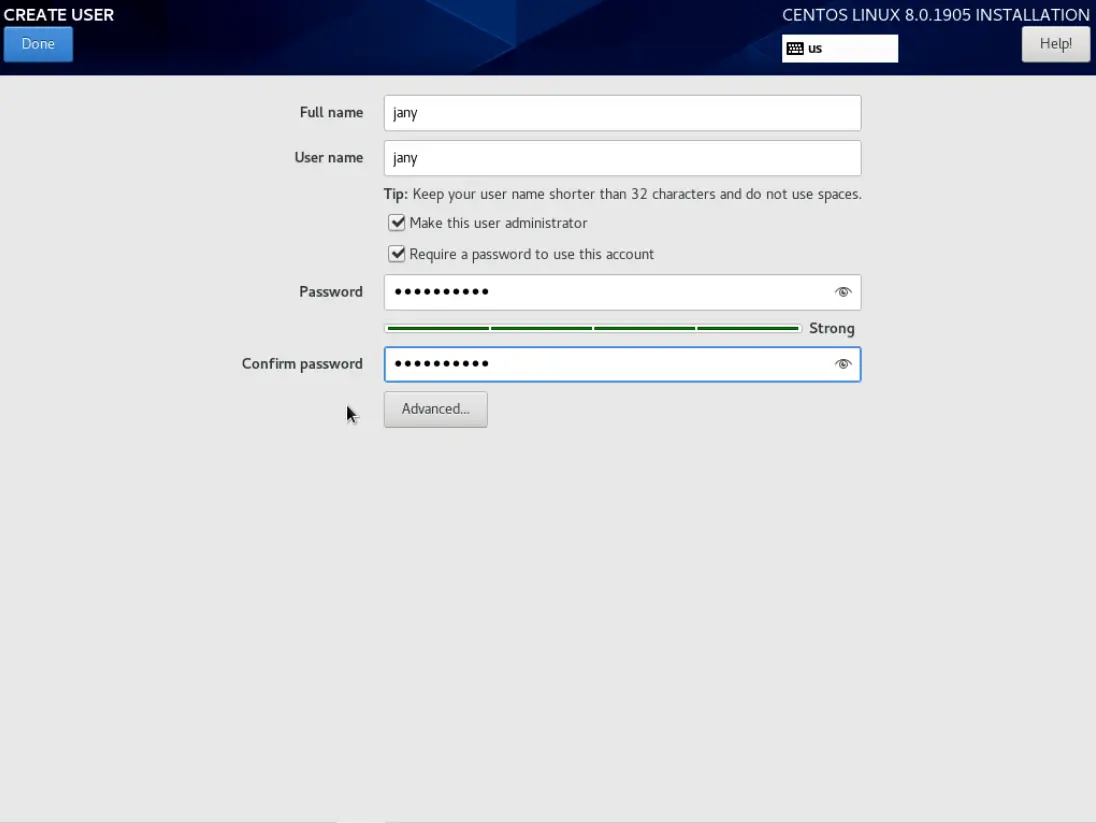Focus the Full name input field
Screen dimensions: 1096x823
622,113
